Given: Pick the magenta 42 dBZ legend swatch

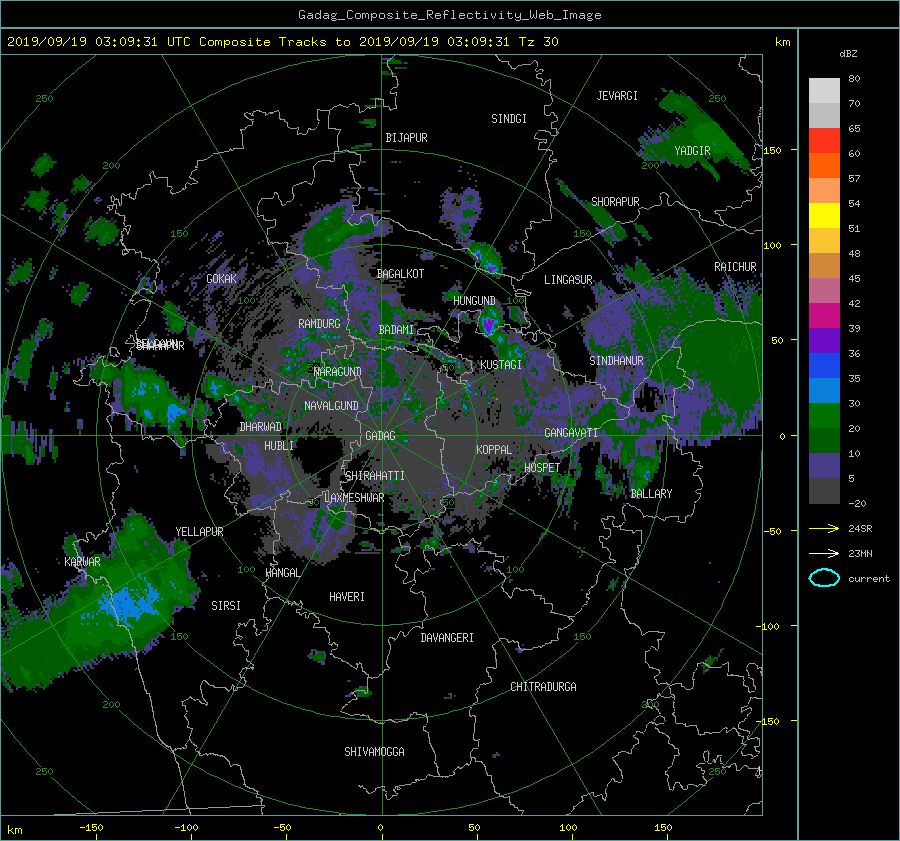Looking at the screenshot, I should tap(824, 315).
